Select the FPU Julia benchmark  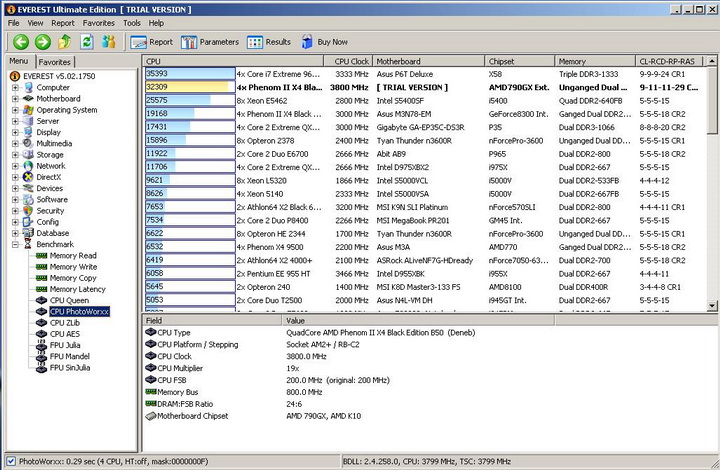tap(64, 345)
